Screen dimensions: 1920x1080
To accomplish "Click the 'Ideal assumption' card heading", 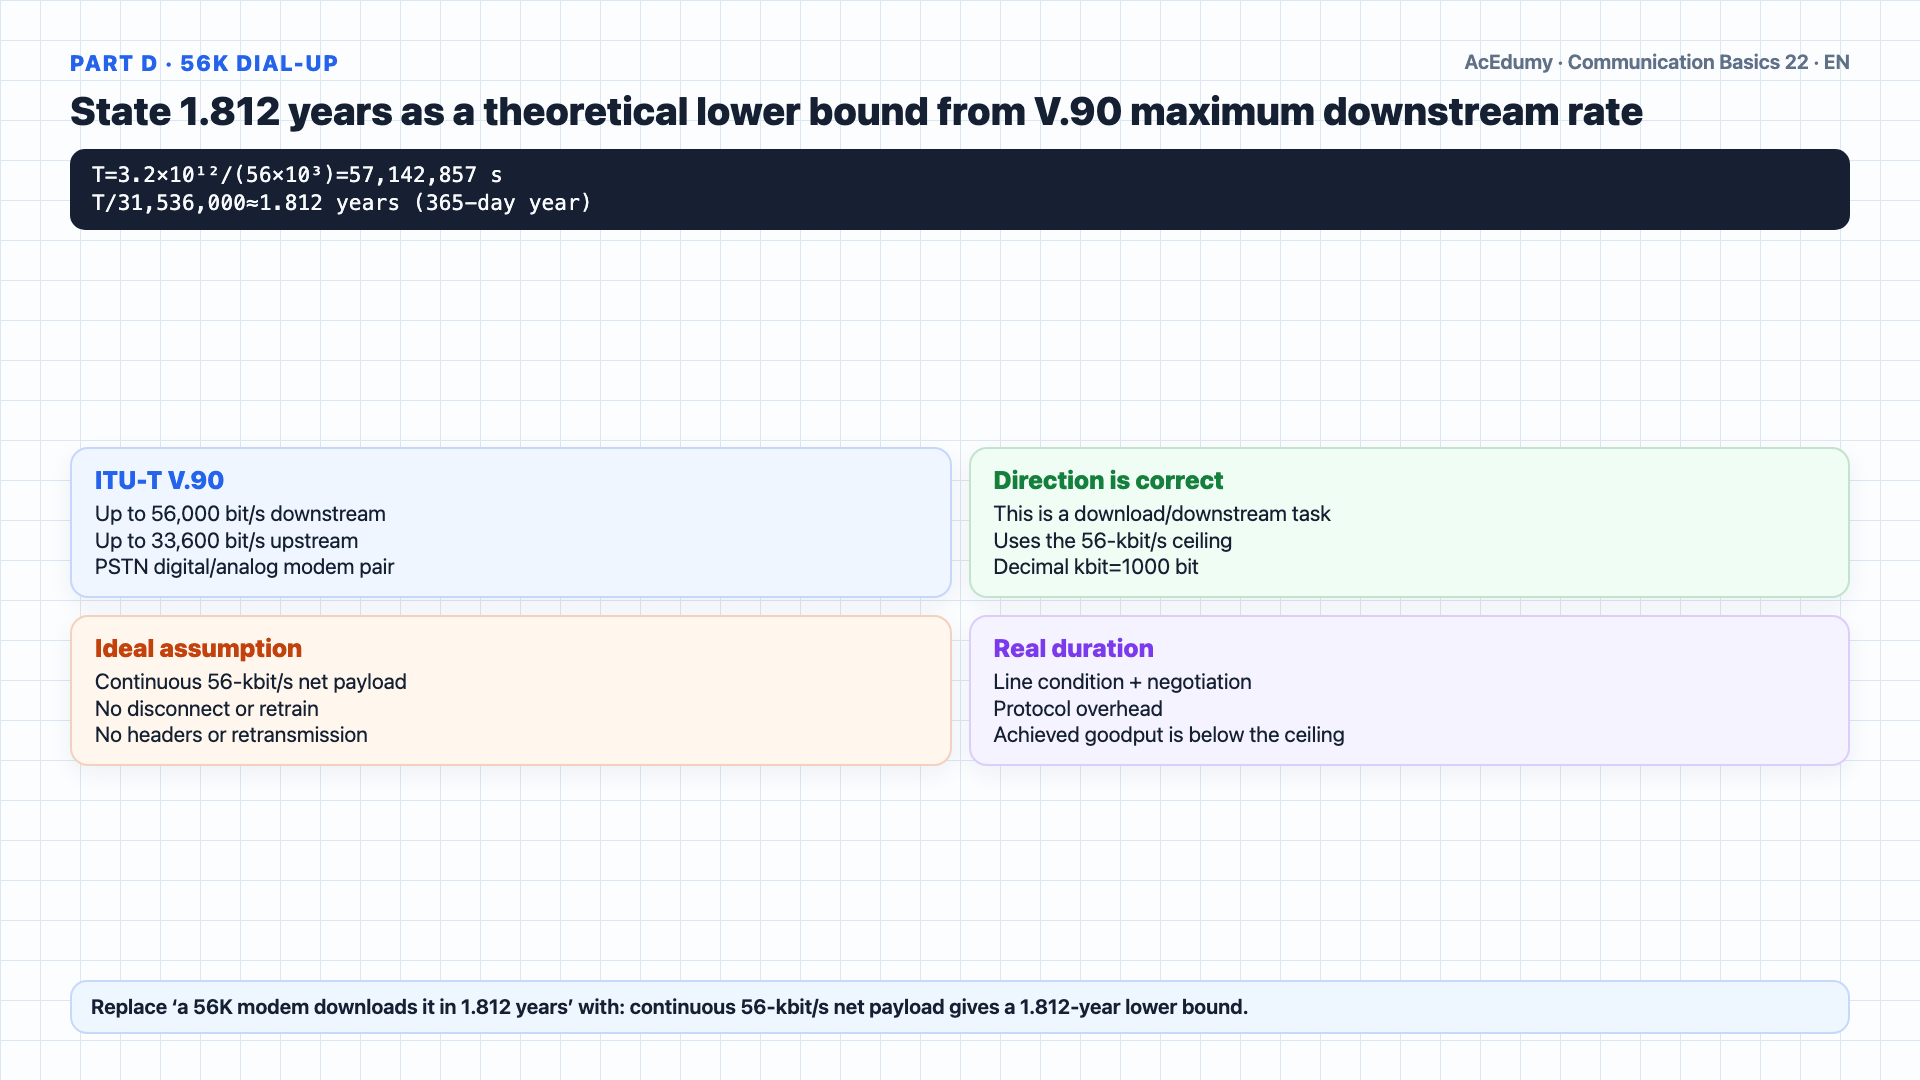I will coord(198,648).
